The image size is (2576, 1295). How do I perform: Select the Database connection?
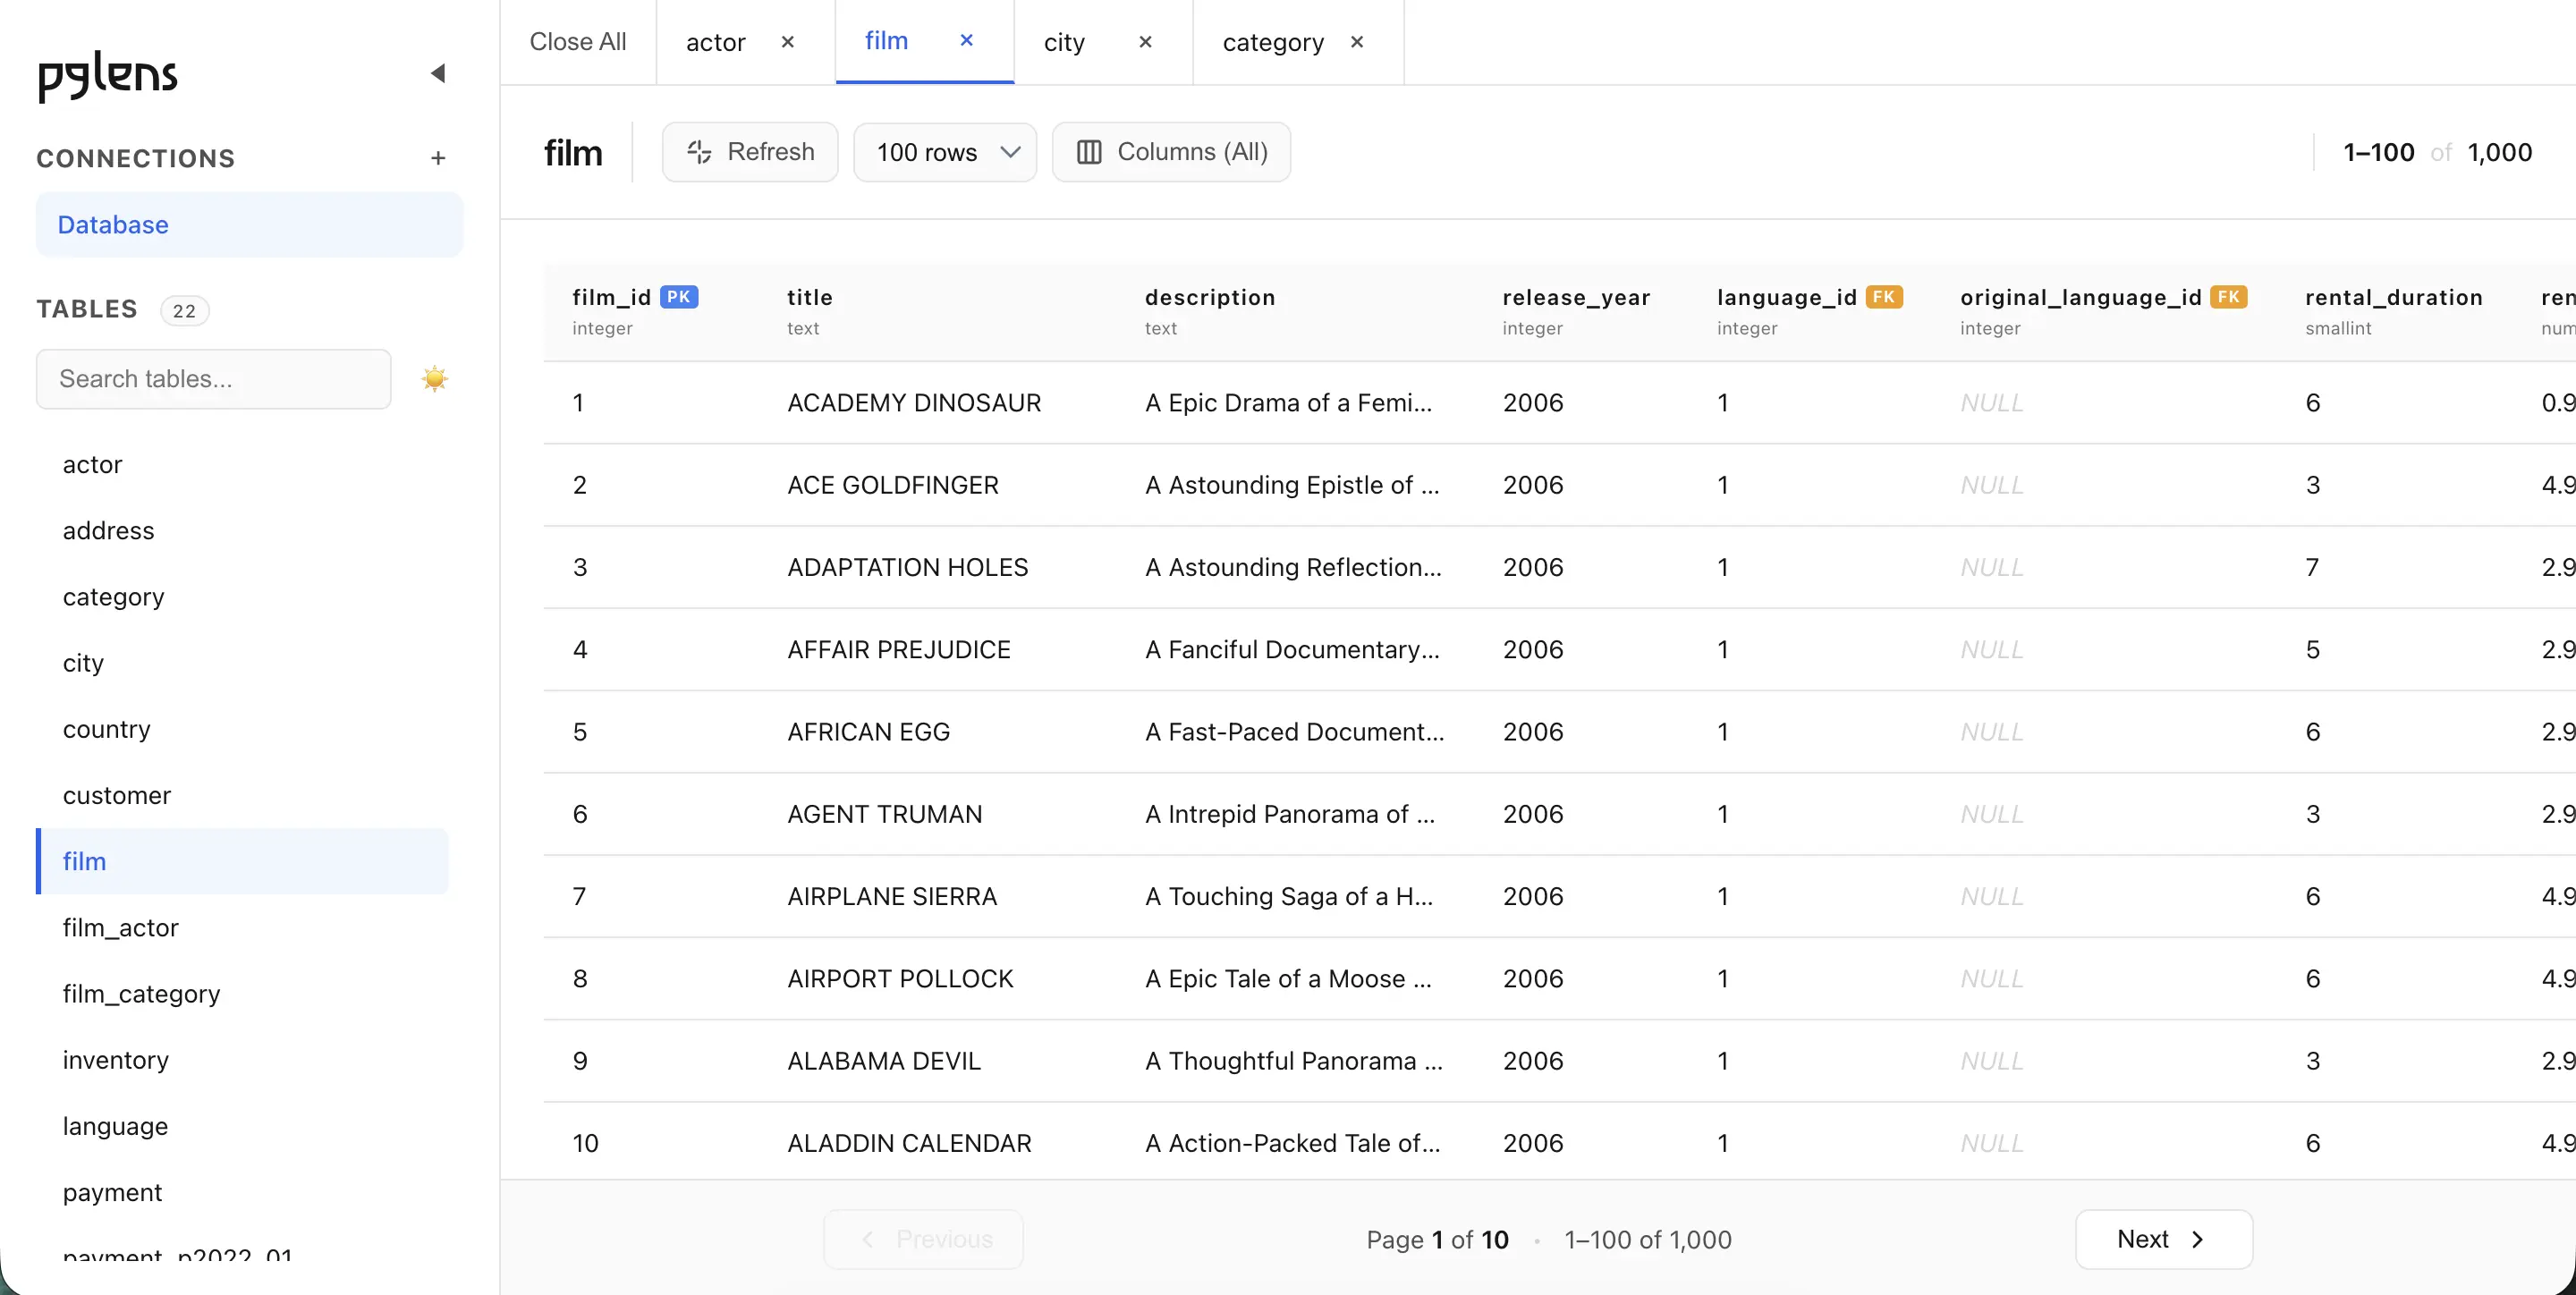[112, 224]
